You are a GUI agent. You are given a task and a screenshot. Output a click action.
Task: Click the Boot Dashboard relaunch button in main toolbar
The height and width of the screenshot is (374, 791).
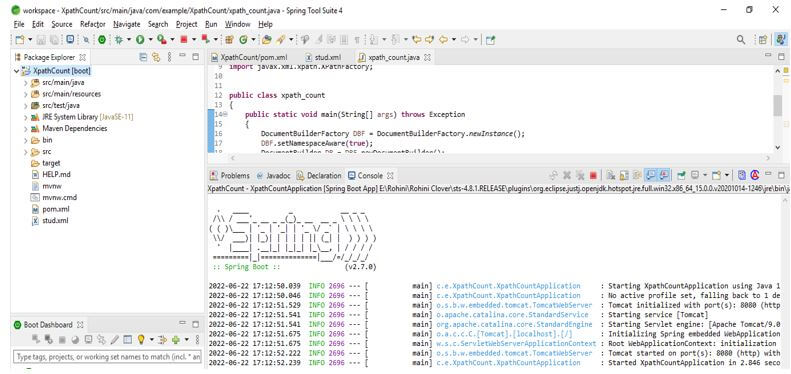pos(102,39)
